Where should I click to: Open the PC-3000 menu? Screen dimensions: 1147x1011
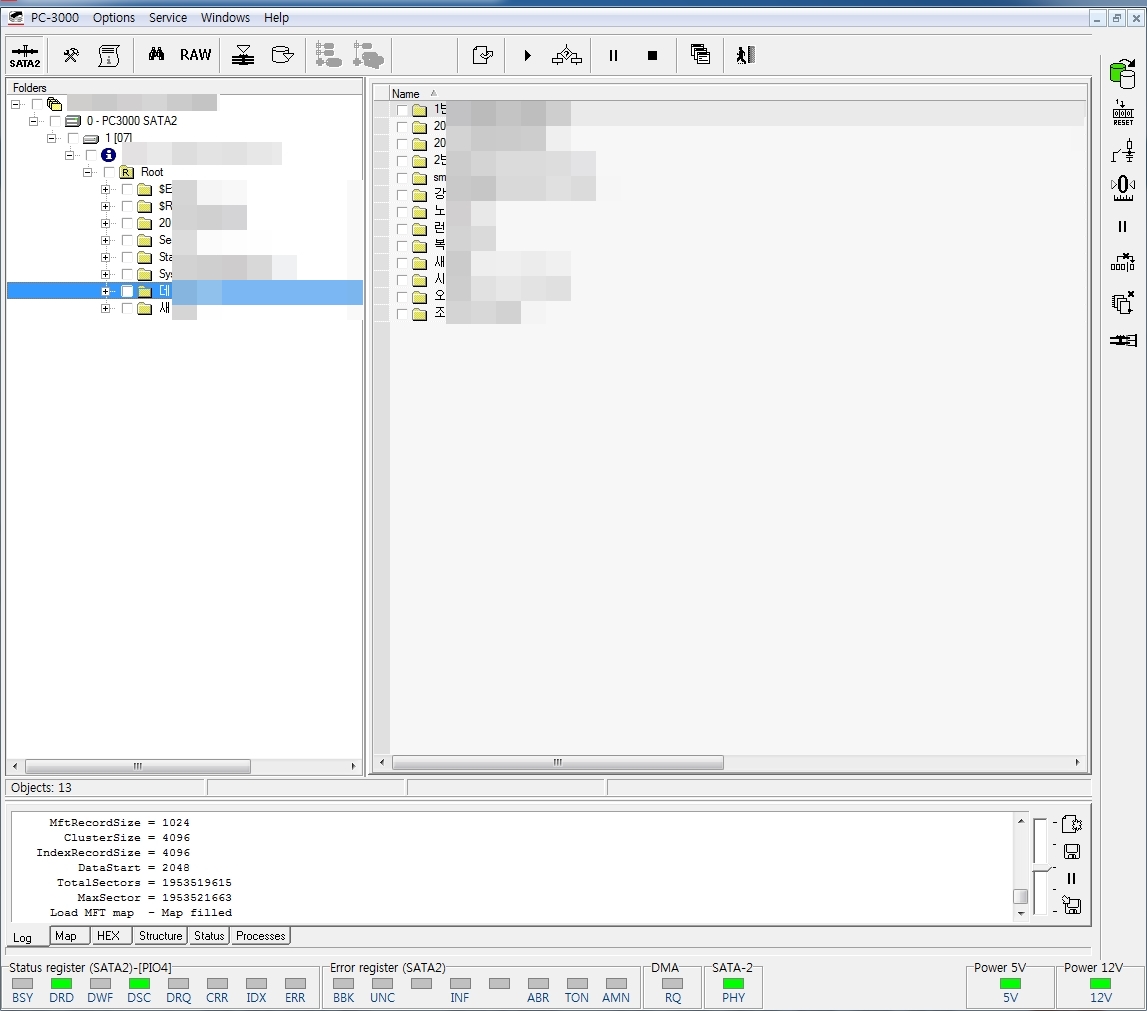tap(55, 18)
